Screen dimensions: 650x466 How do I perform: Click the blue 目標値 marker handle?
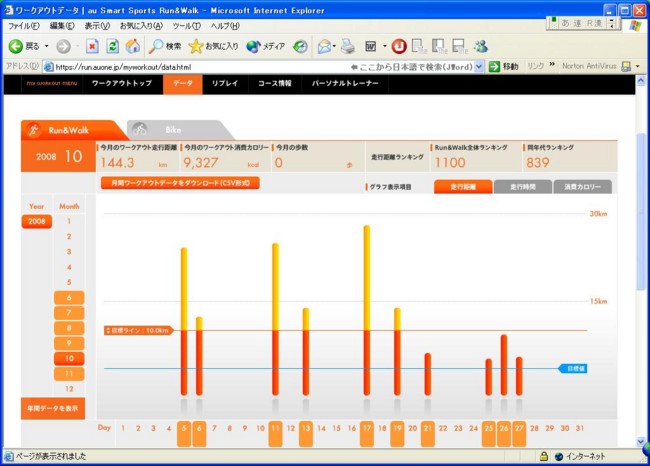tap(573, 369)
